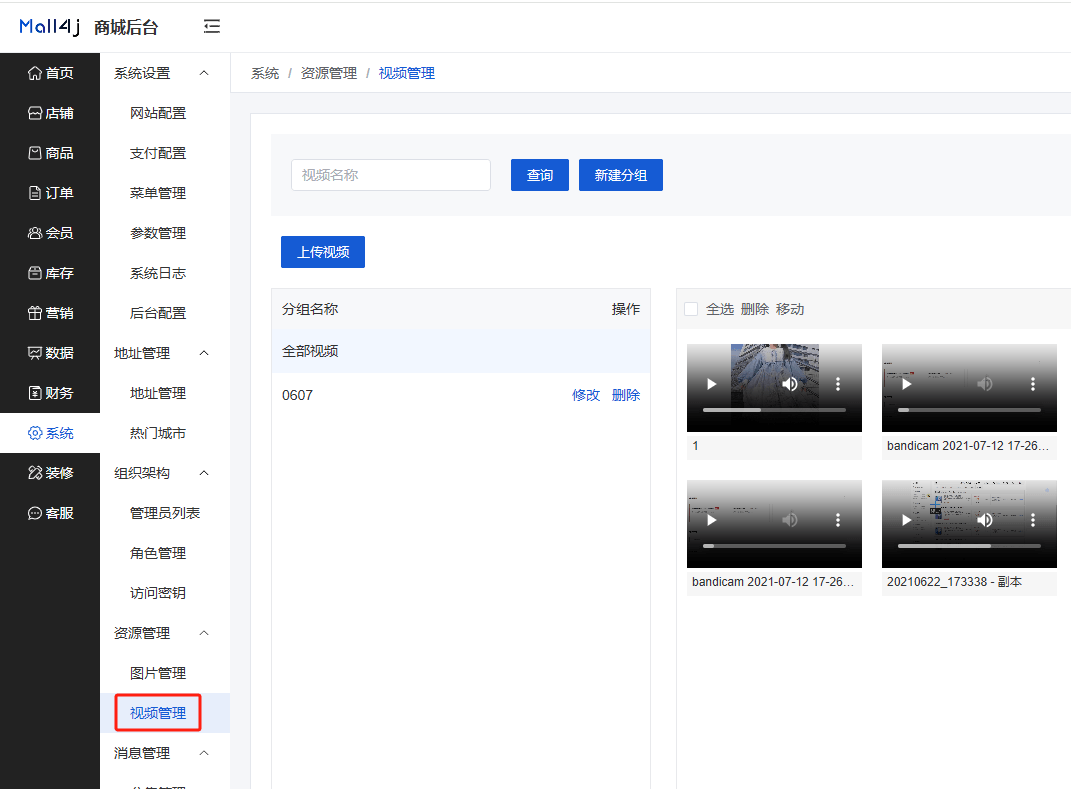This screenshot has width=1071, height=789.
Task: Seek in video 1 progress bar
Action: click(x=774, y=410)
